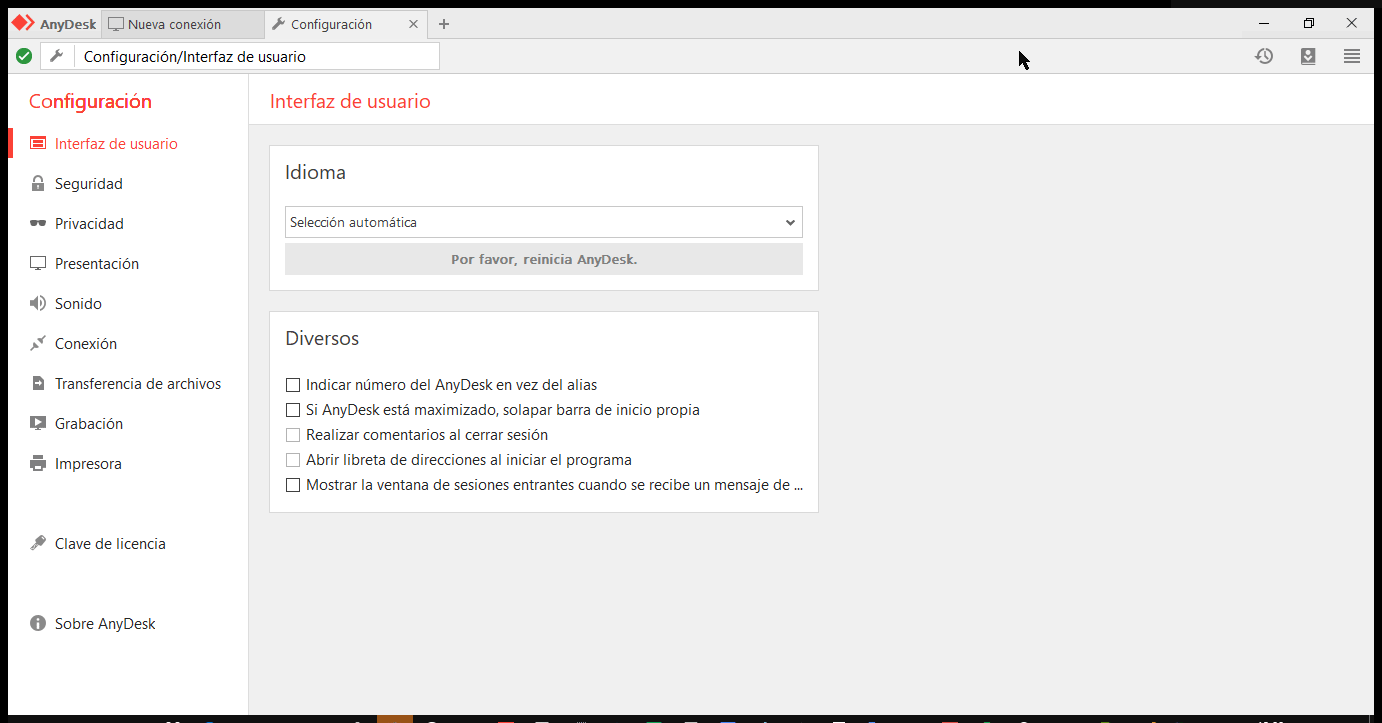Open Interfaz de usuario settings section
Screen dimensions: 1382x723
(x=116, y=144)
